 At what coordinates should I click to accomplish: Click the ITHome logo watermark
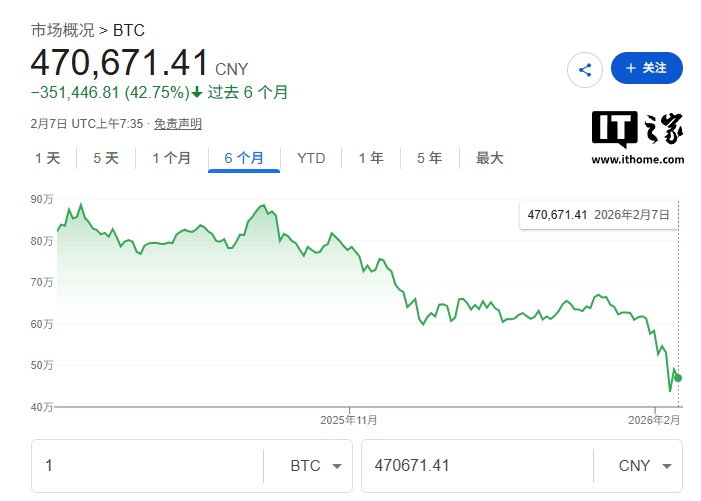click(x=637, y=138)
